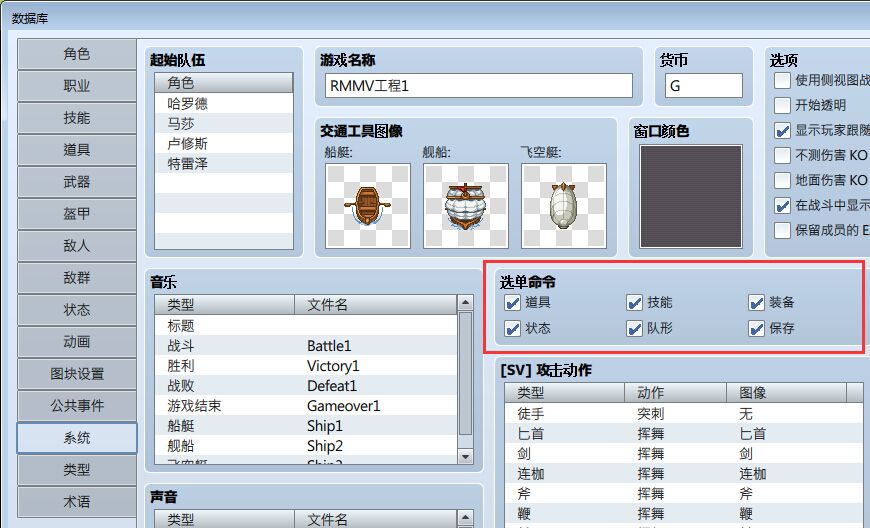The height and width of the screenshot is (528, 870).
Task: Select the 鞭 attack motion row
Action: 684,514
